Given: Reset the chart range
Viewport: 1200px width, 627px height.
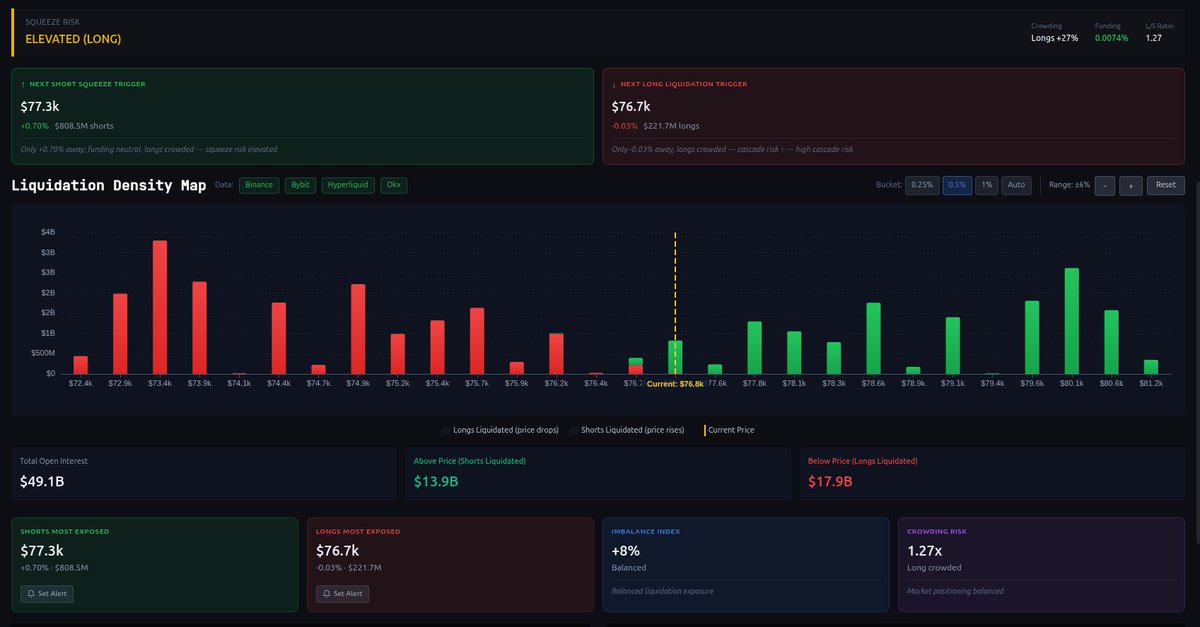Looking at the screenshot, I should [1166, 185].
